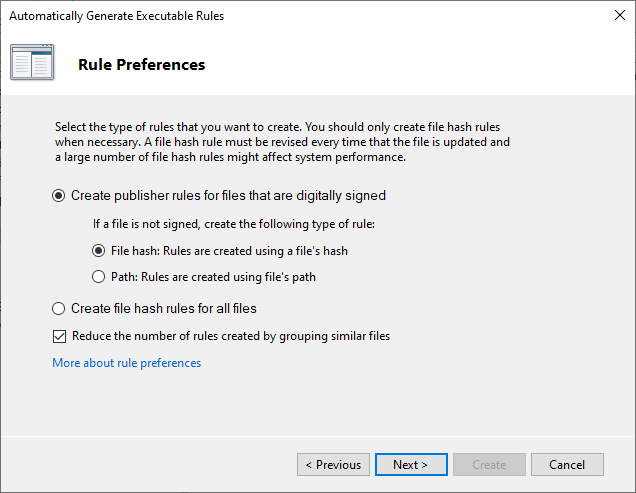The height and width of the screenshot is (493, 636).
Task: Click the greyed-out Create button
Action: click(x=489, y=465)
